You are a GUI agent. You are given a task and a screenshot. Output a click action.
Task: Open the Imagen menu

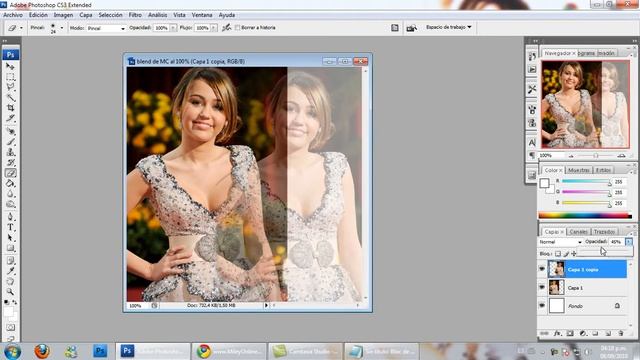coord(63,15)
